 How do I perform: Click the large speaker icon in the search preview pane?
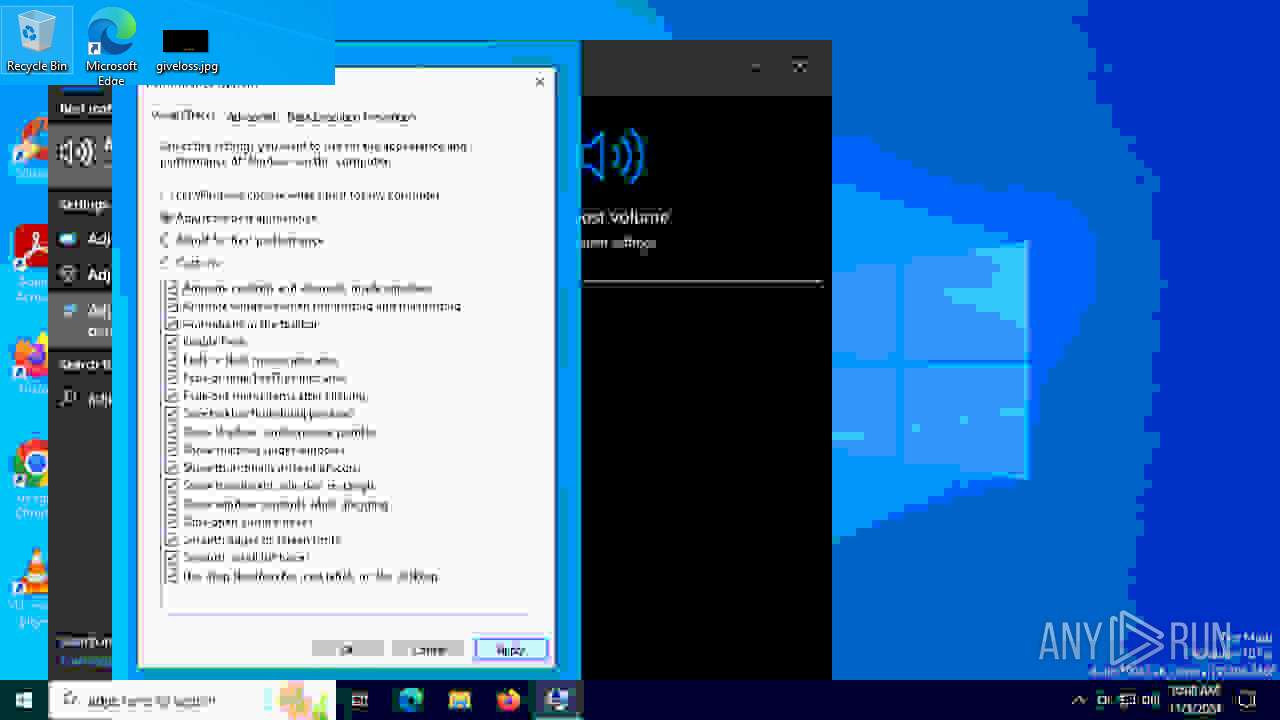614,156
